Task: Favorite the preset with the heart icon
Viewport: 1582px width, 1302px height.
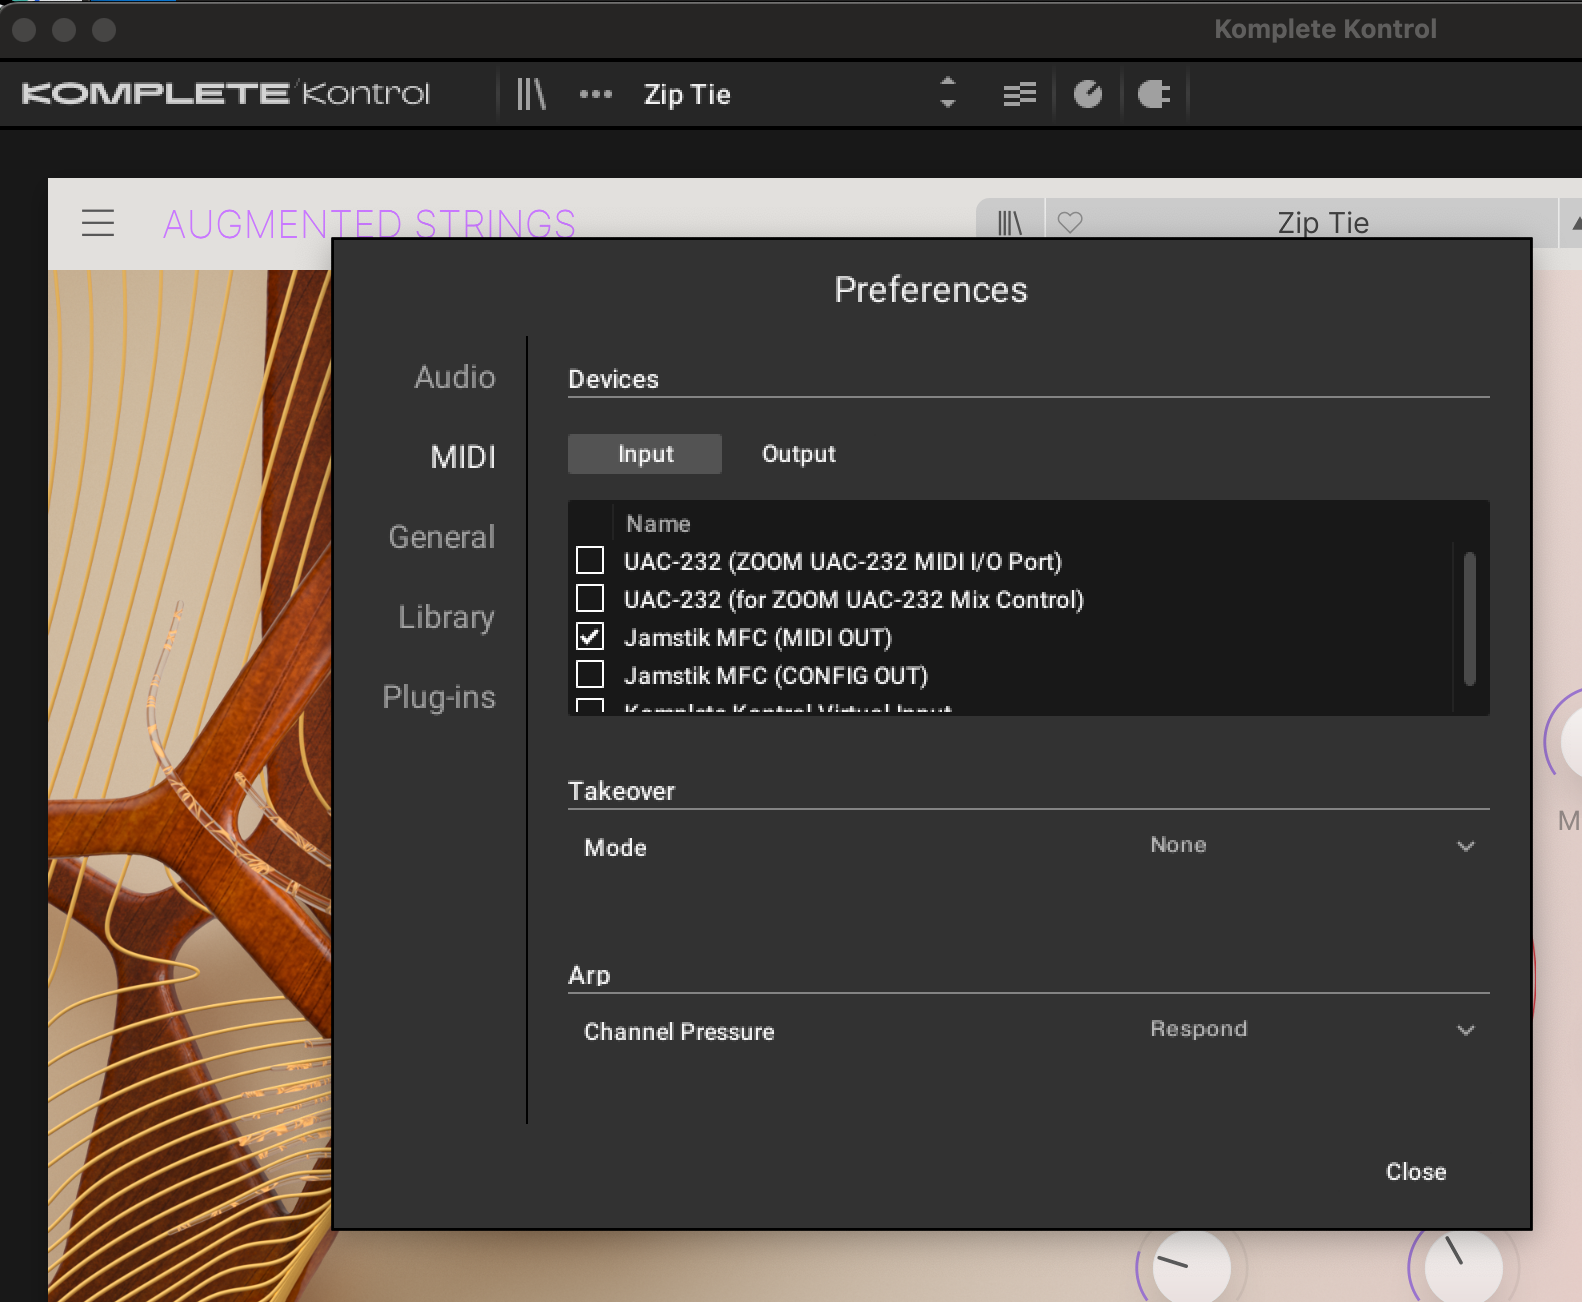Action: click(1070, 222)
